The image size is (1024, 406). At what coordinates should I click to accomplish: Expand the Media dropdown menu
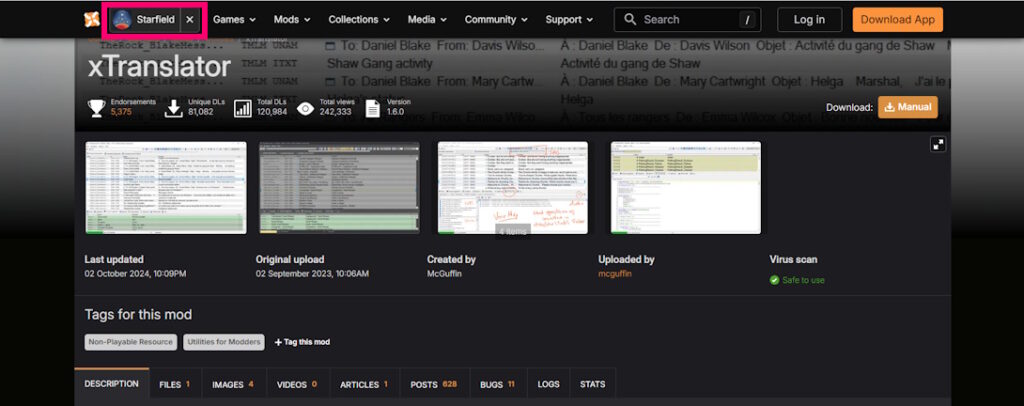coord(427,20)
